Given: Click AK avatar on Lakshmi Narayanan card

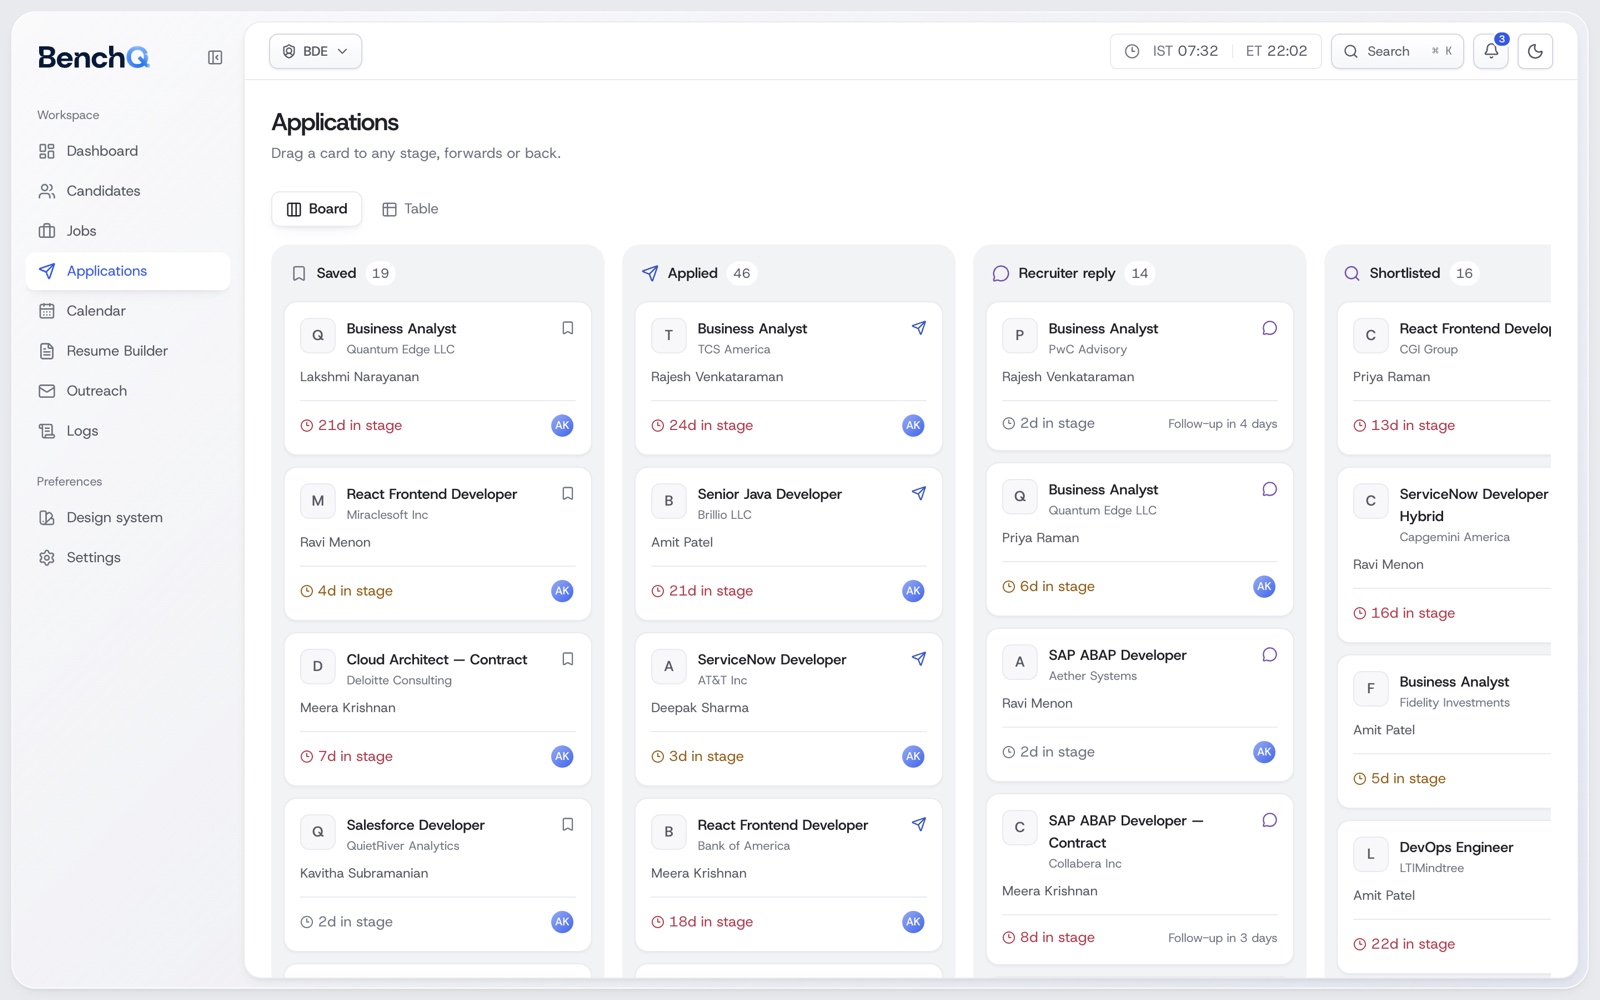Looking at the screenshot, I should [563, 425].
